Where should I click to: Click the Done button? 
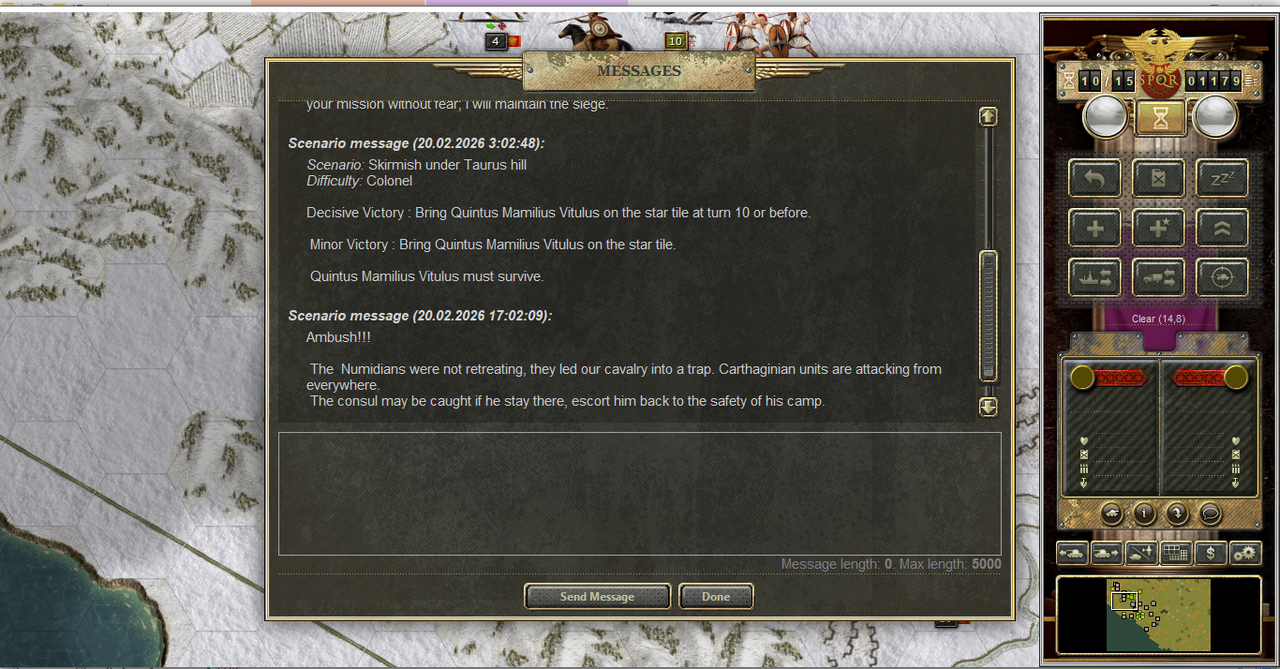(x=716, y=597)
